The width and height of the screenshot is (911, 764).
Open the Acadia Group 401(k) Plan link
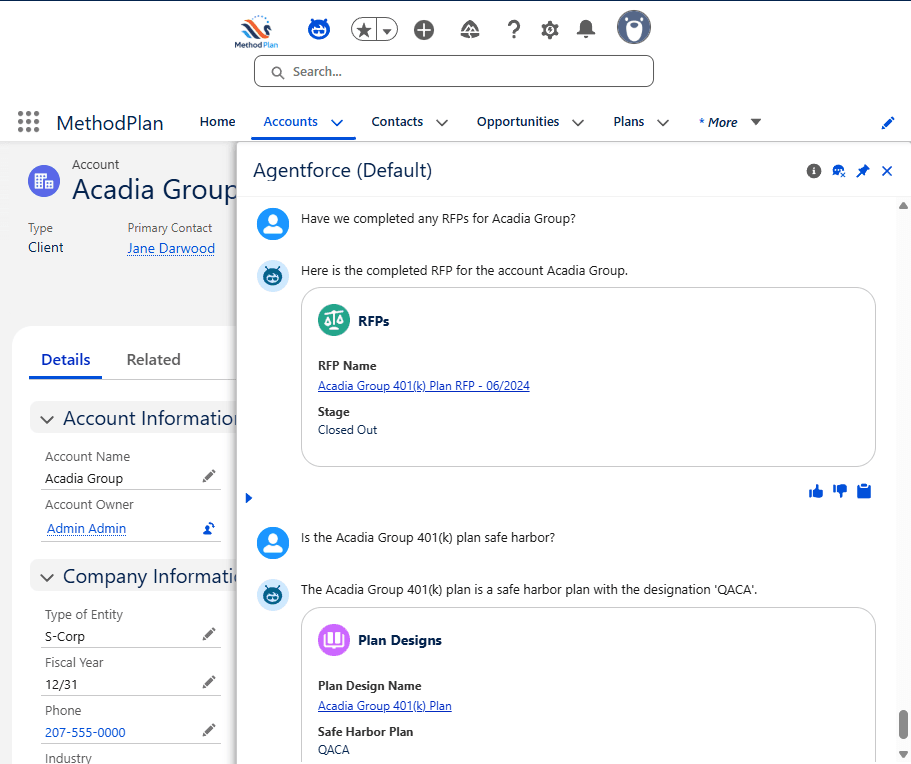point(385,706)
